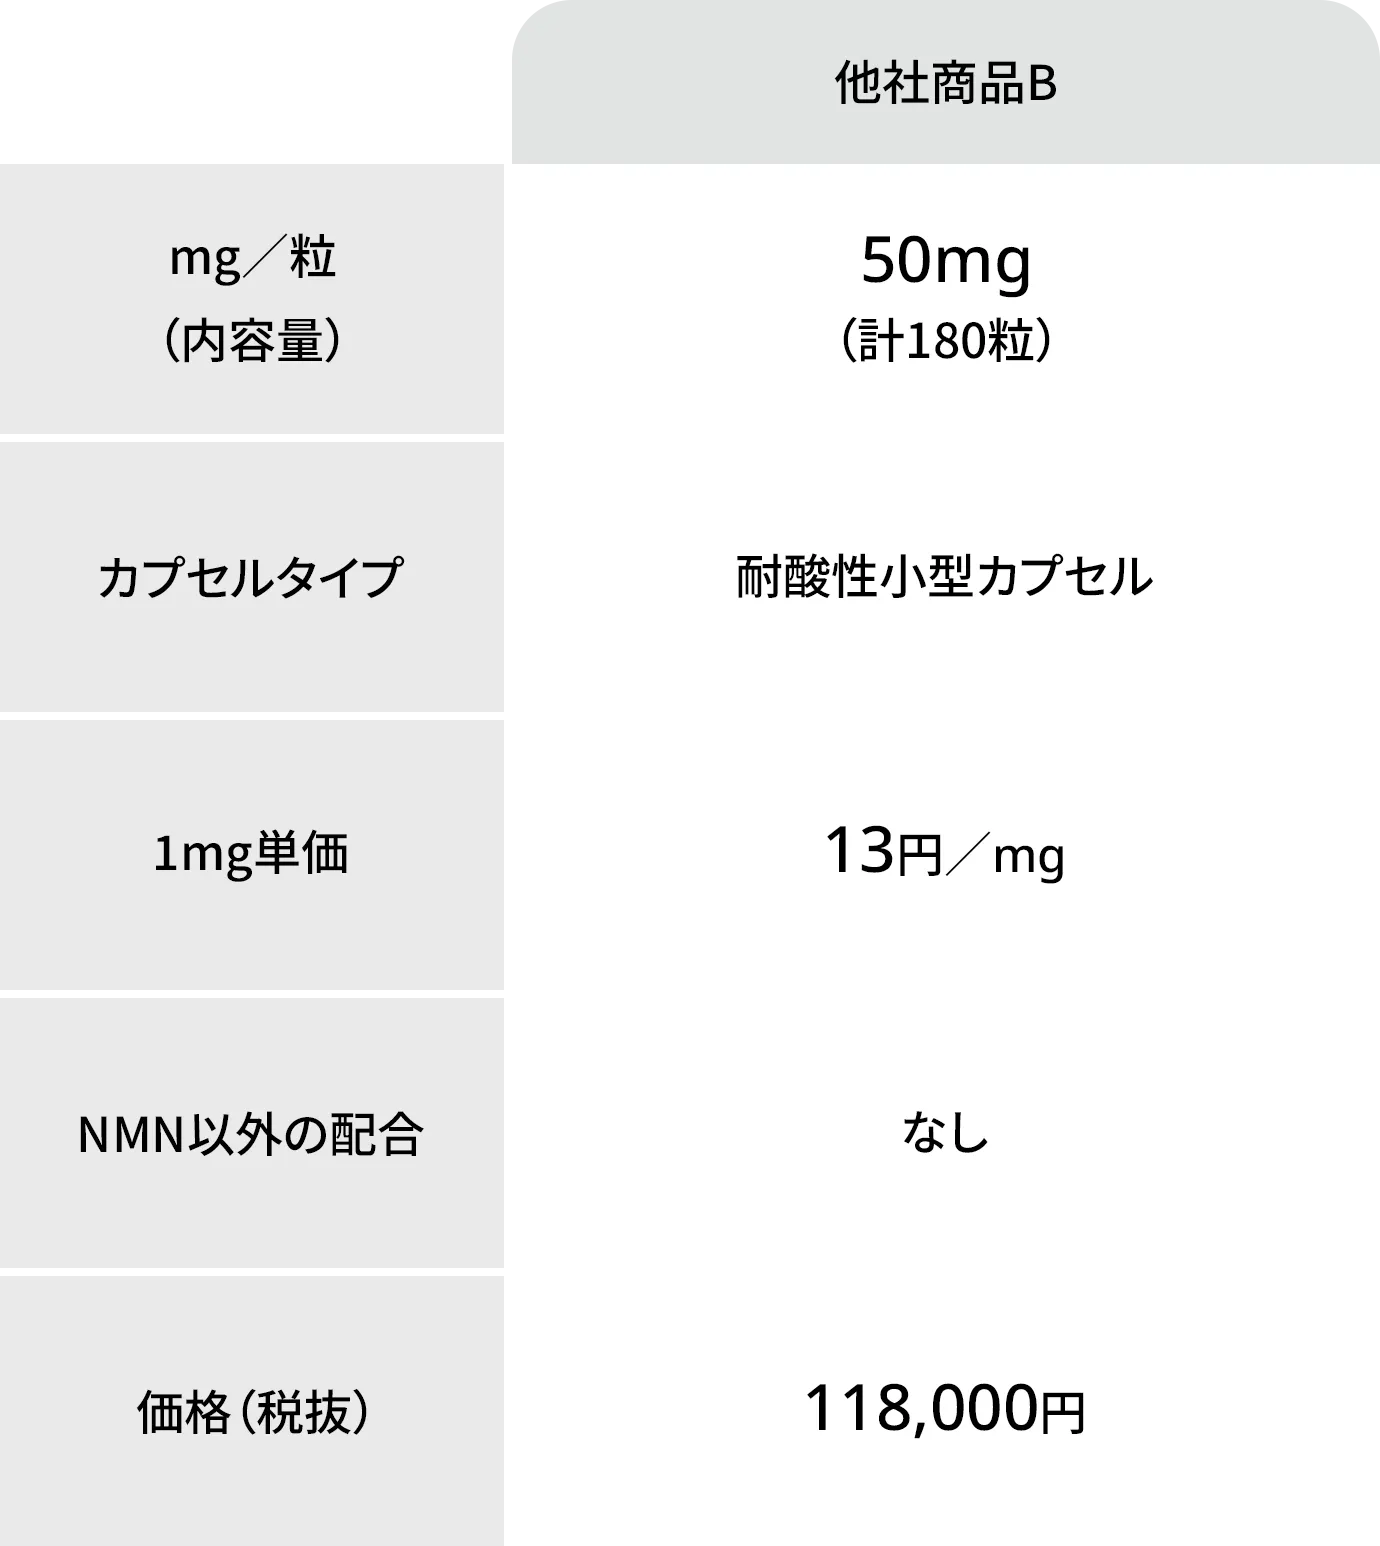Click the なし value
This screenshot has width=1380, height=1546.
click(945, 1134)
